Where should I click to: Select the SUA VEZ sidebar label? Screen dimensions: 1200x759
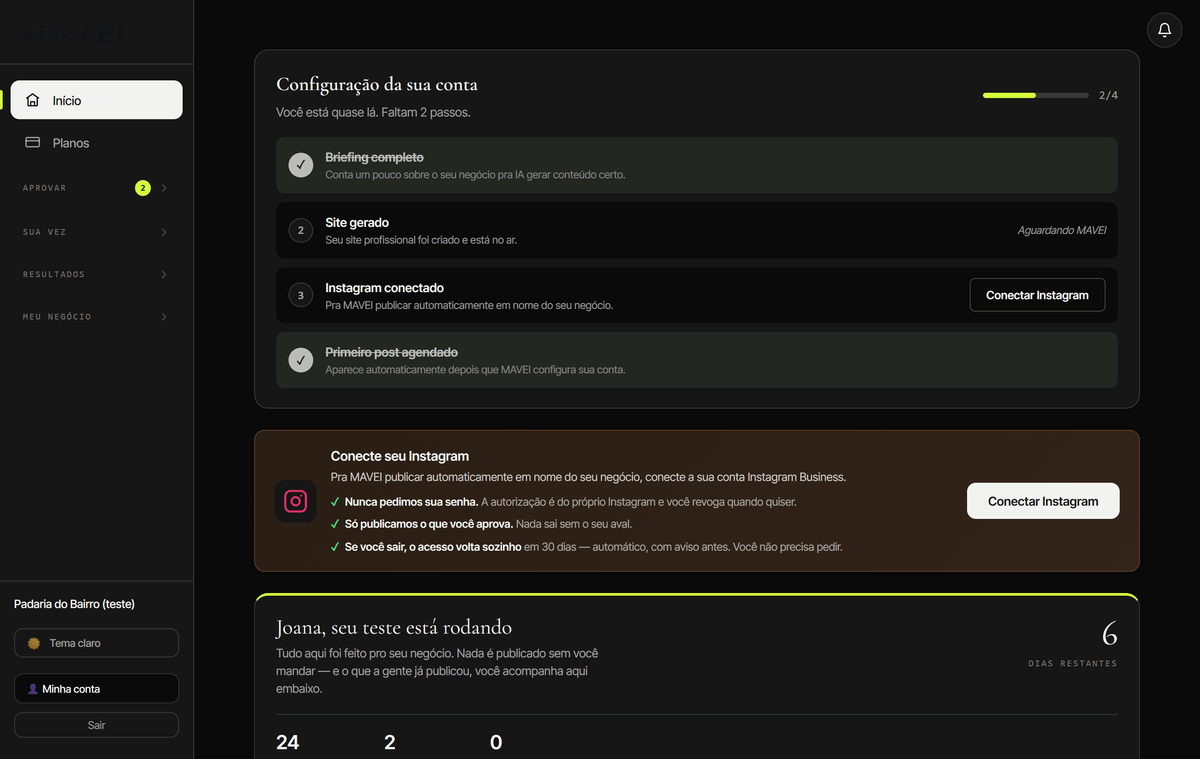point(44,232)
